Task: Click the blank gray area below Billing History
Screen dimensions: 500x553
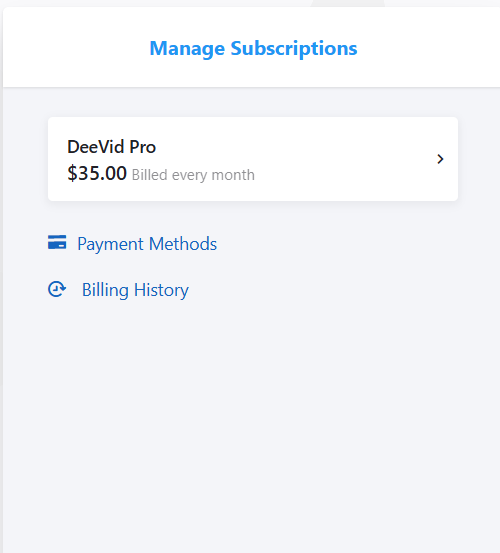Action: pyautogui.click(x=247, y=423)
